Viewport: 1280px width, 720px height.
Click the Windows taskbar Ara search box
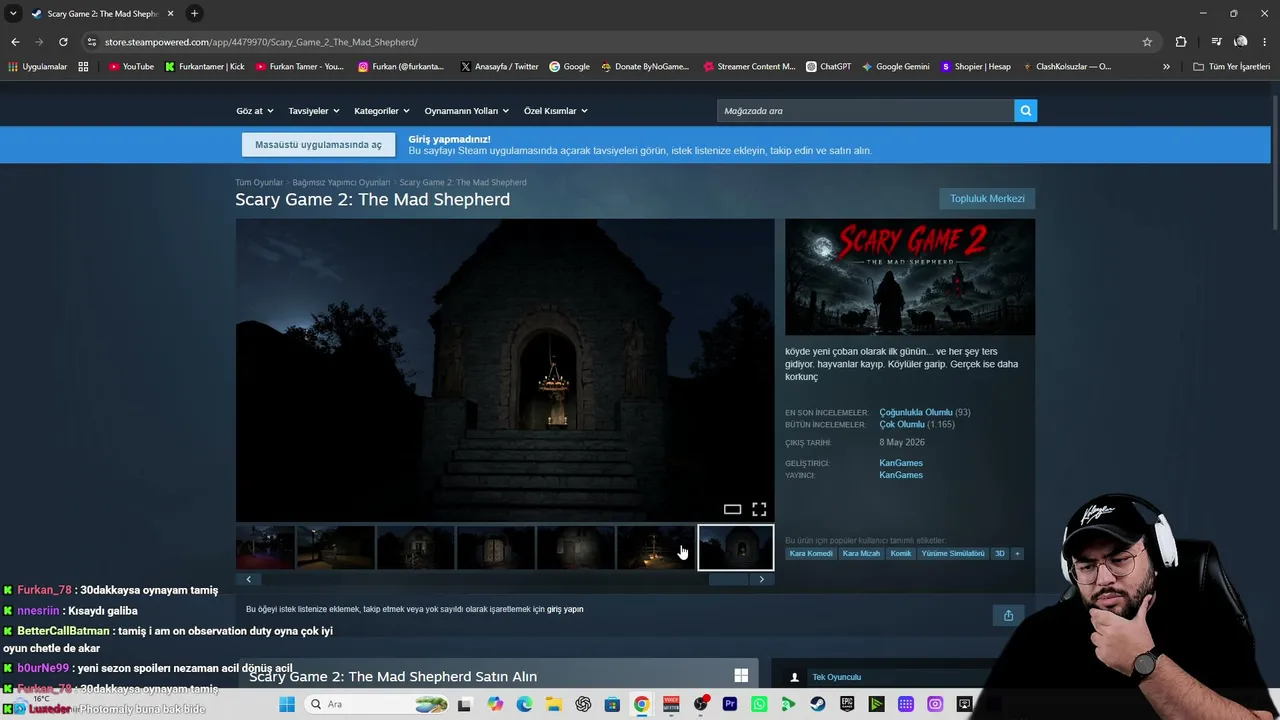[x=376, y=704]
